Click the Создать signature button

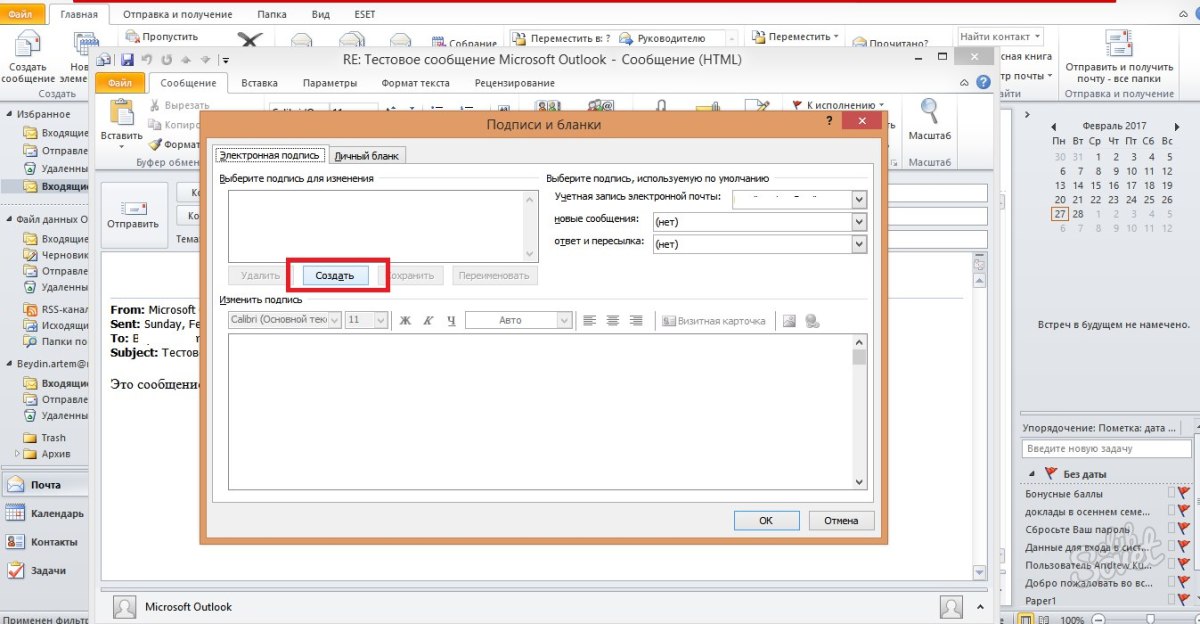click(335, 275)
